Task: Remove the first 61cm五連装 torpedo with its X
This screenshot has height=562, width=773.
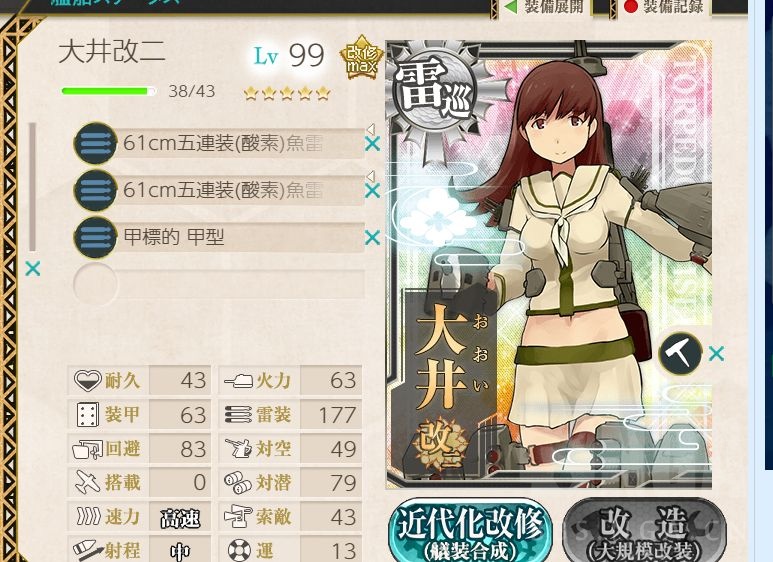Action: (x=372, y=144)
